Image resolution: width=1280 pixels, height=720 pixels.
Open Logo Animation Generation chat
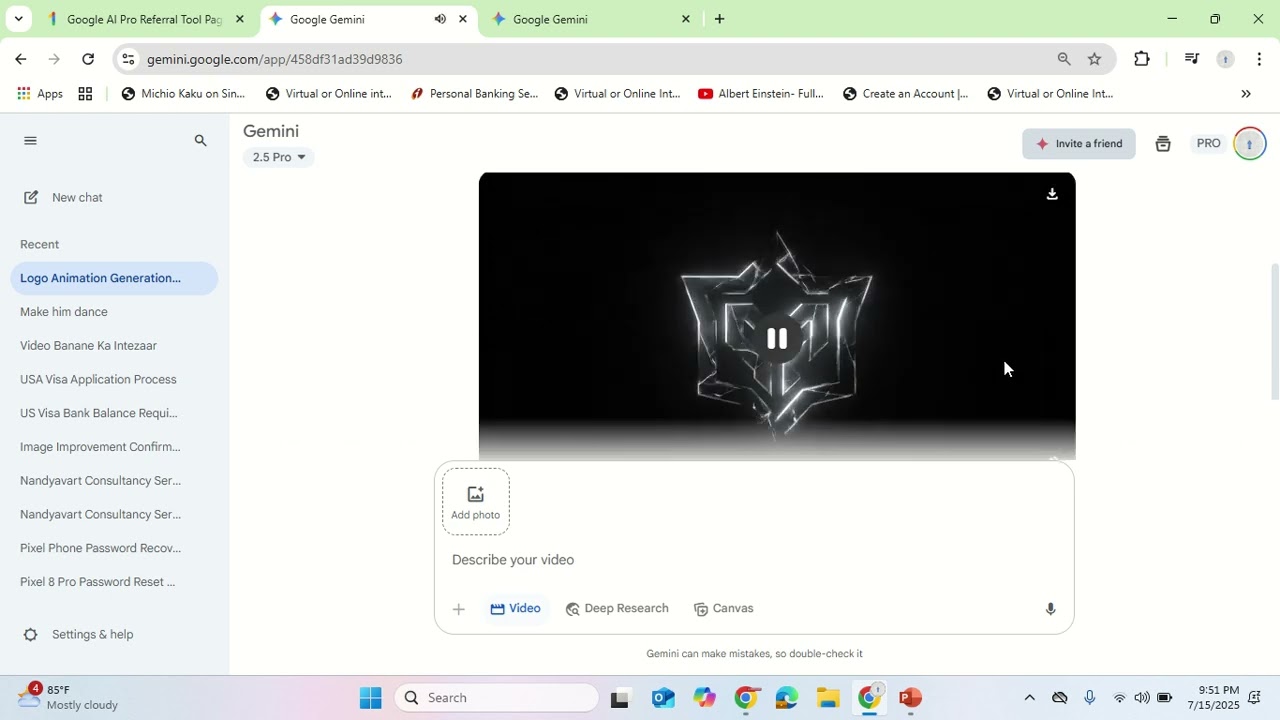[x=114, y=278]
